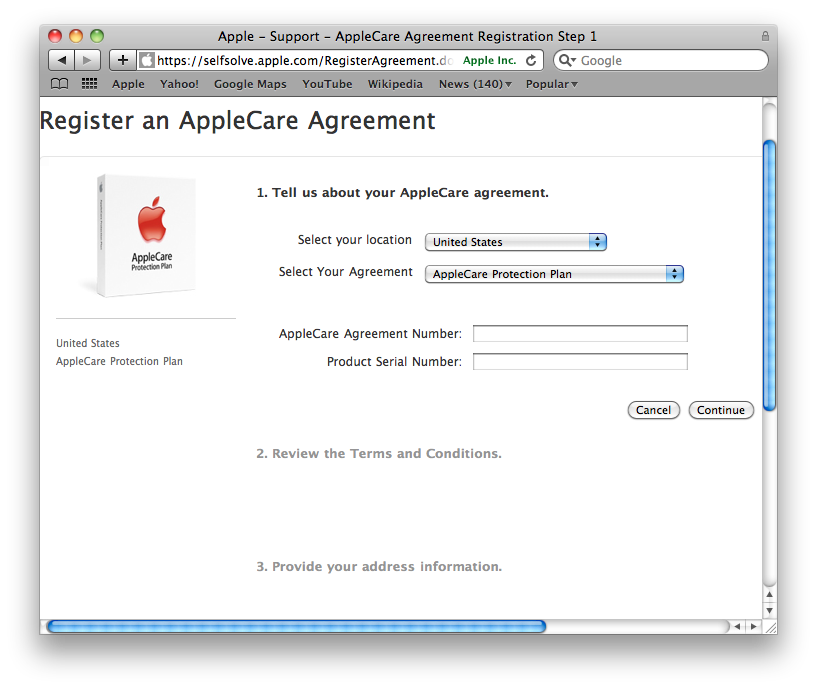817x689 pixels.
Task: Click sidebar "AppleCare Protection Plan" text
Action: [119, 361]
